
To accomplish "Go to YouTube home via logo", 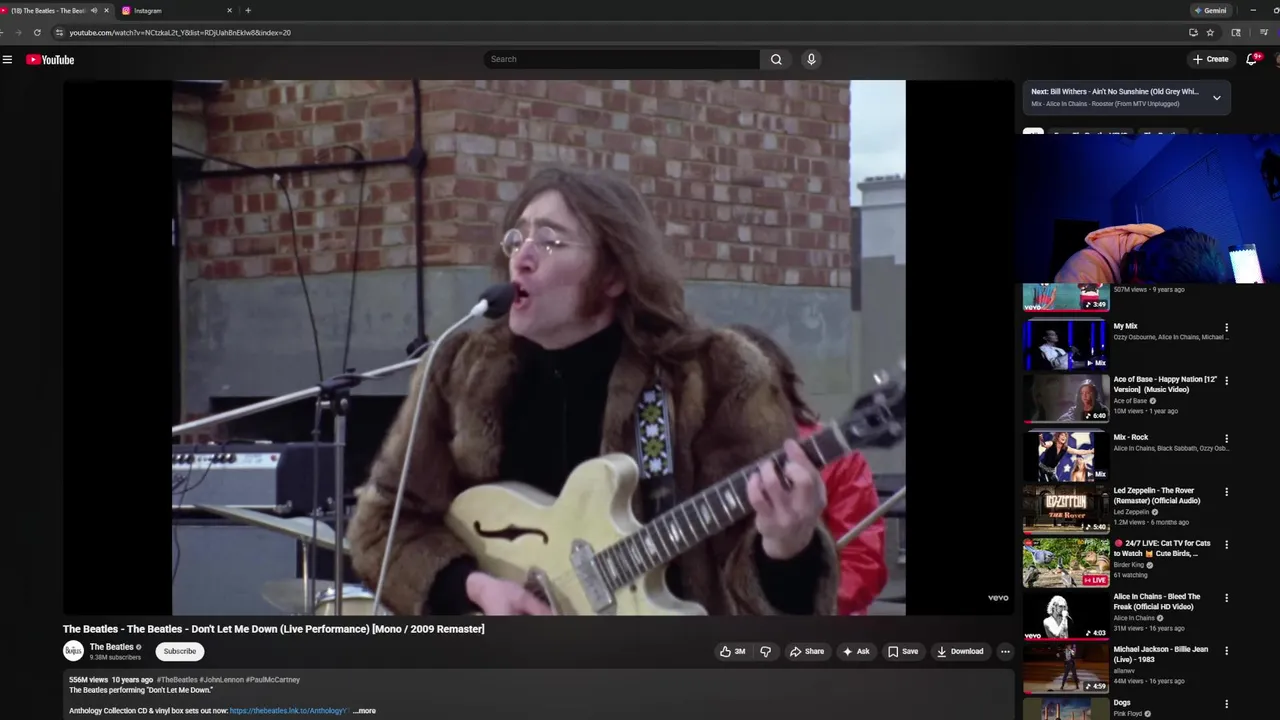I will pos(50,59).
